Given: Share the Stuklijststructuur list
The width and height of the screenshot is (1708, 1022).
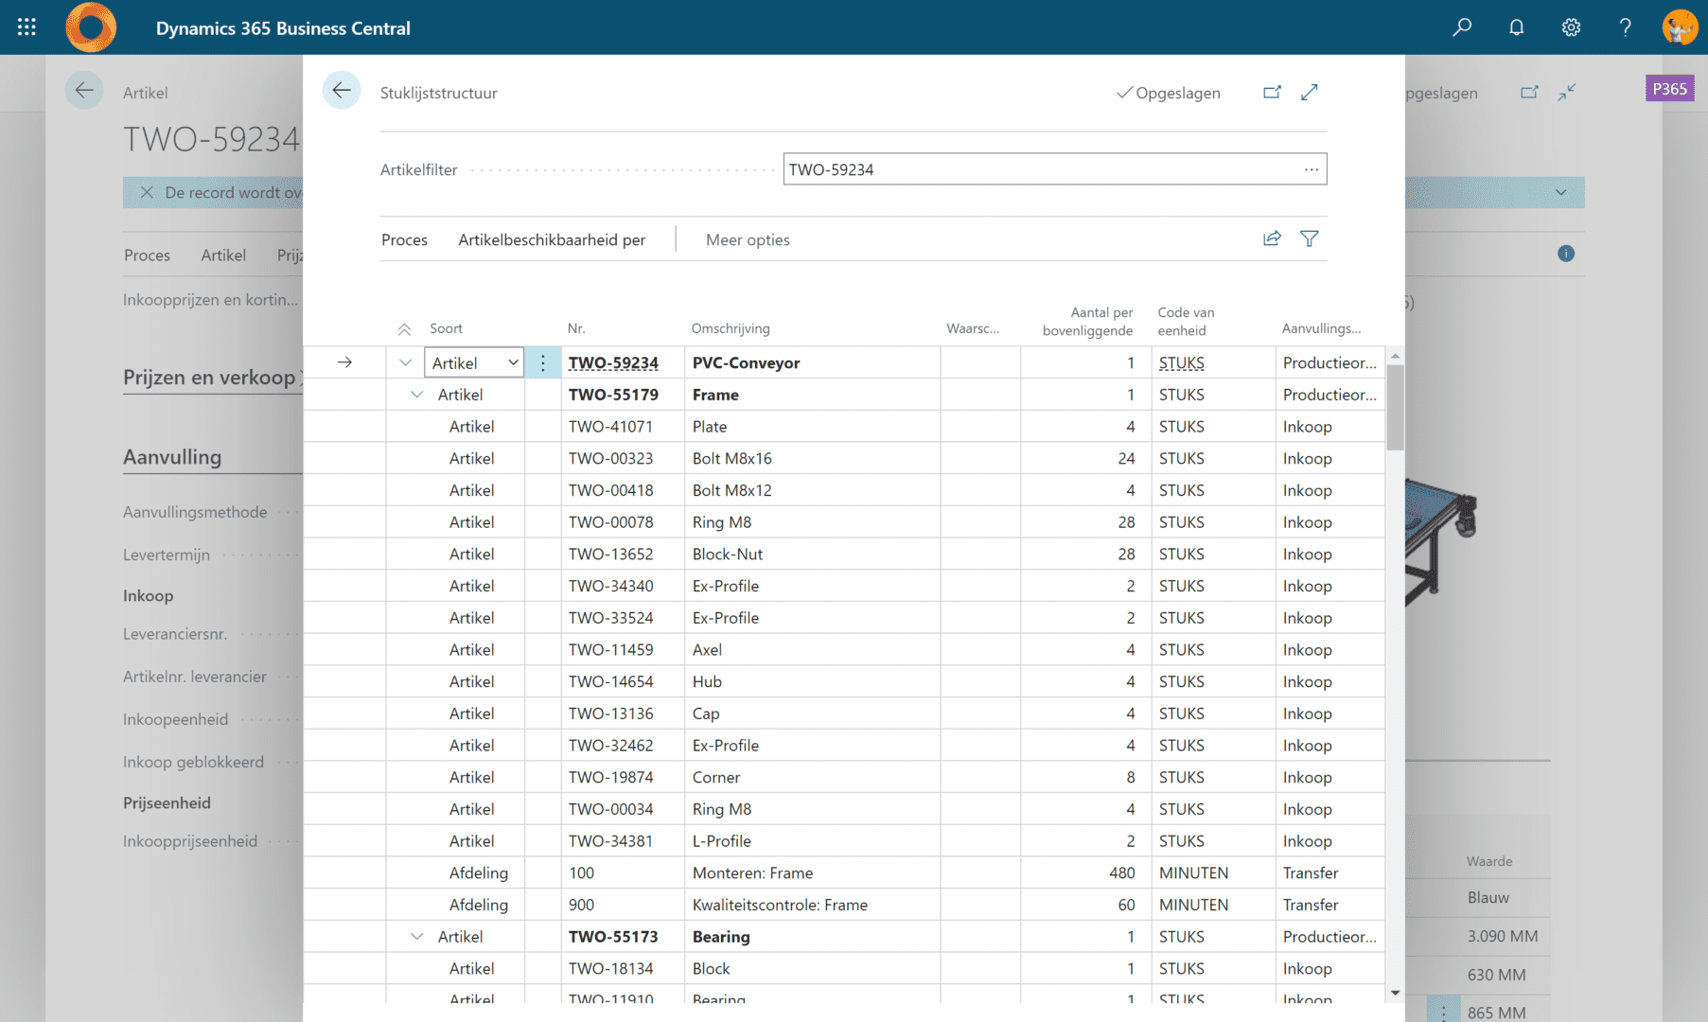Looking at the screenshot, I should point(1272,239).
